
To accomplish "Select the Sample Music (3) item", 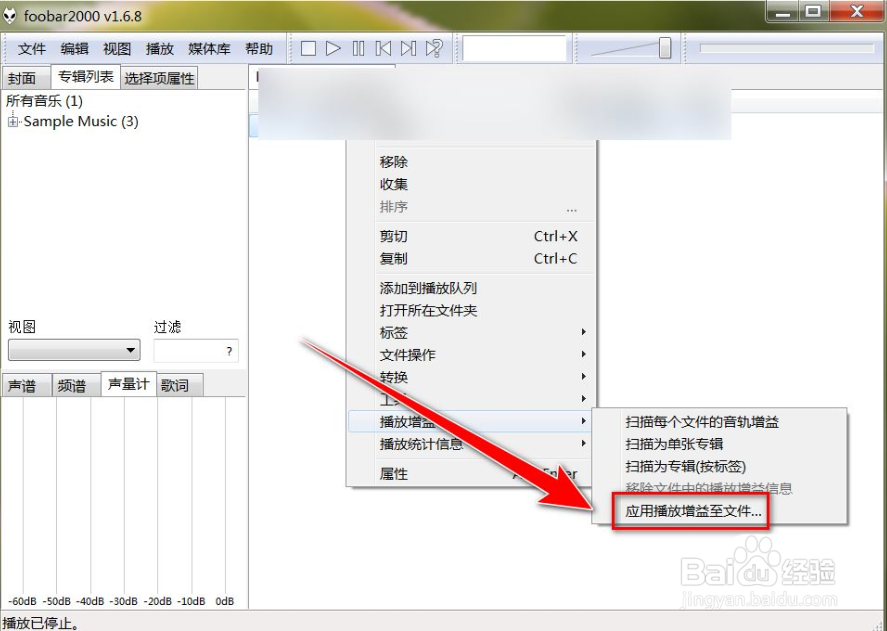I will click(x=81, y=121).
